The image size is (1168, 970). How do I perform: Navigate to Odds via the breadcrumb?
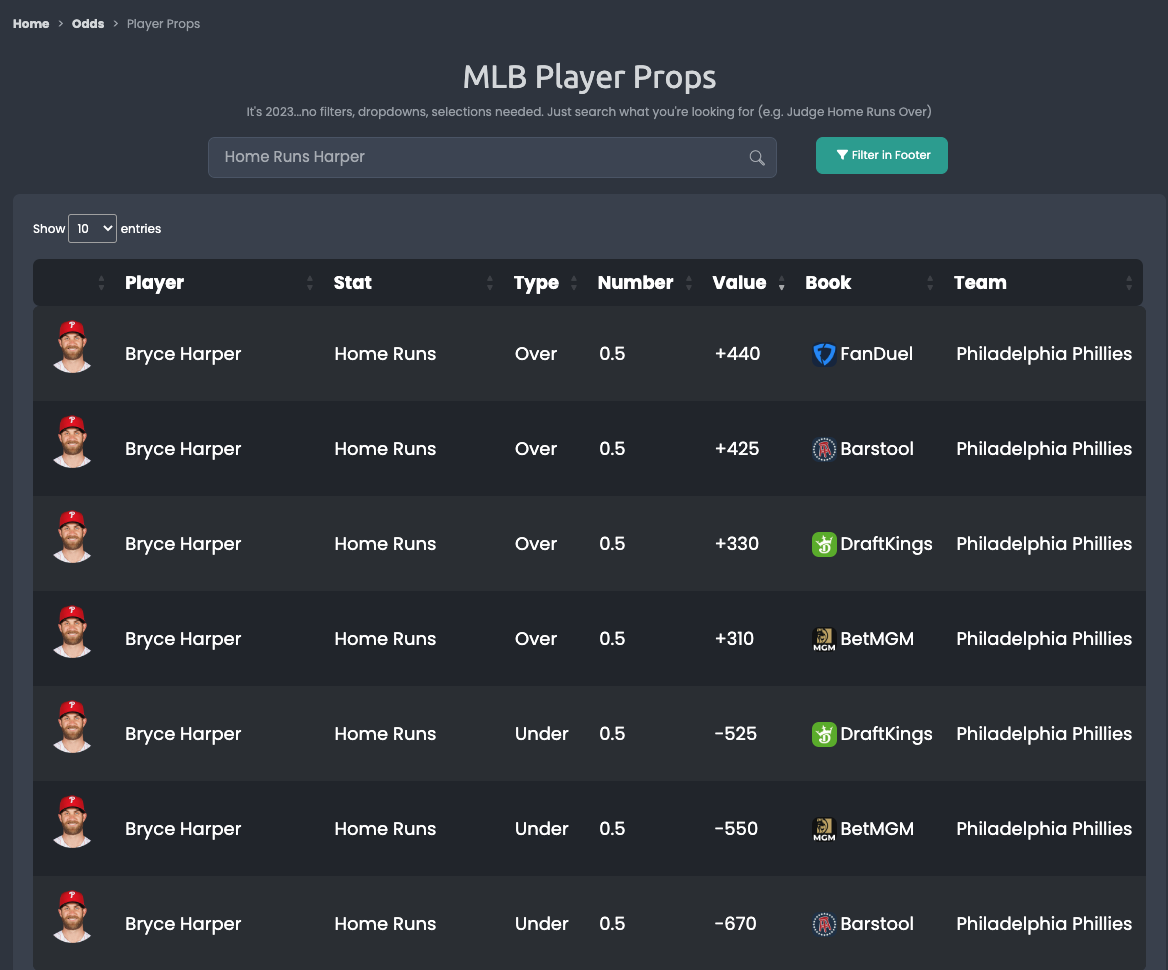(x=87, y=23)
